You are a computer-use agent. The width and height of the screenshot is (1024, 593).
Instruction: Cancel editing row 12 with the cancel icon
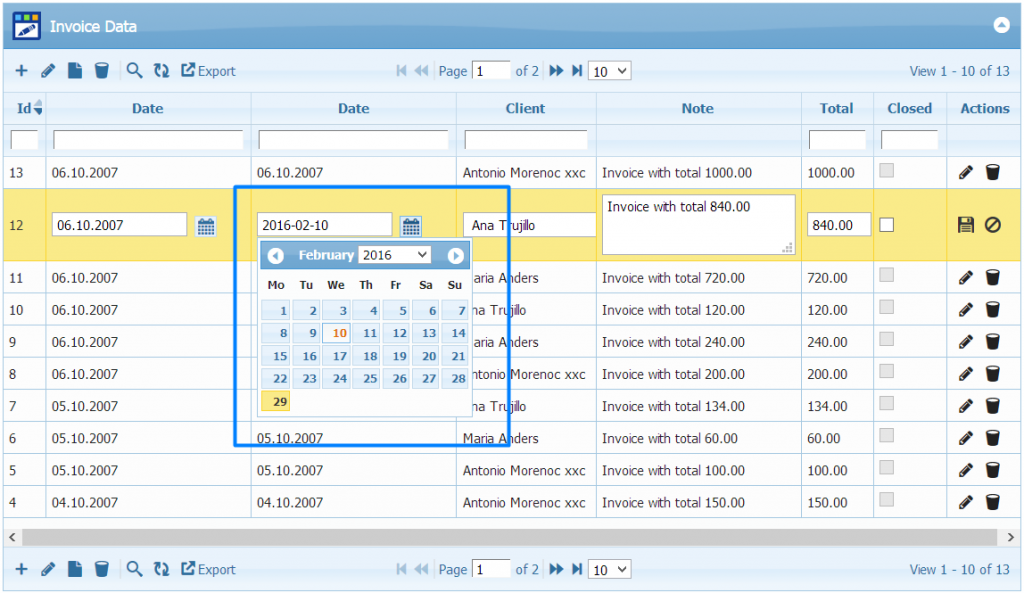[x=992, y=225]
